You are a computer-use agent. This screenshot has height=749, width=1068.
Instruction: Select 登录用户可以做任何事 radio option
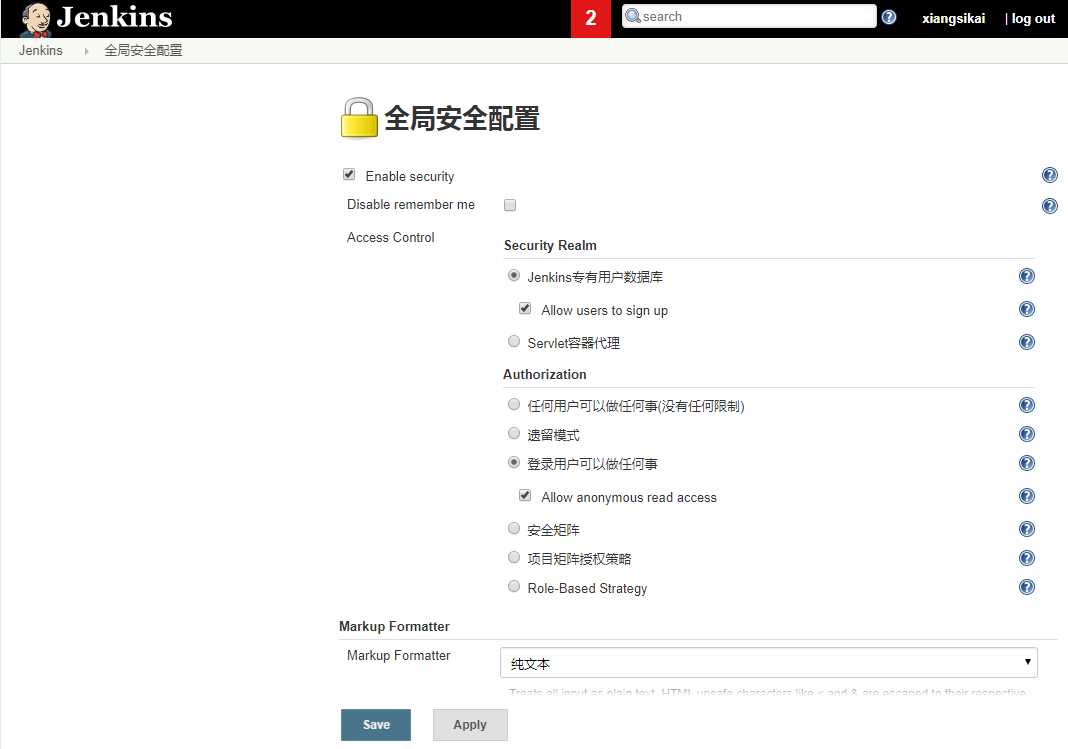514,462
